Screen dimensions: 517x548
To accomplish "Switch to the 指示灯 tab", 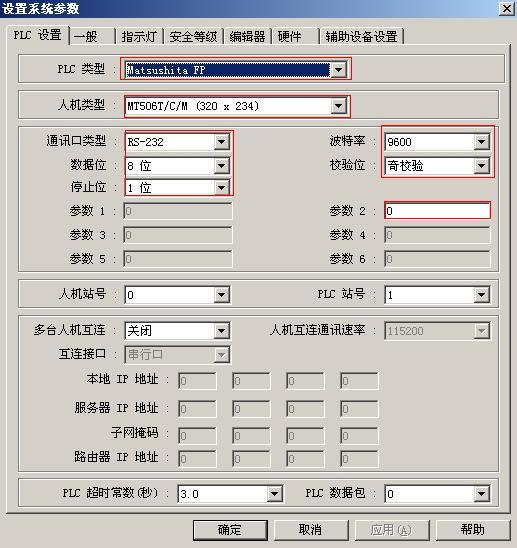I will pyautogui.click(x=139, y=36).
